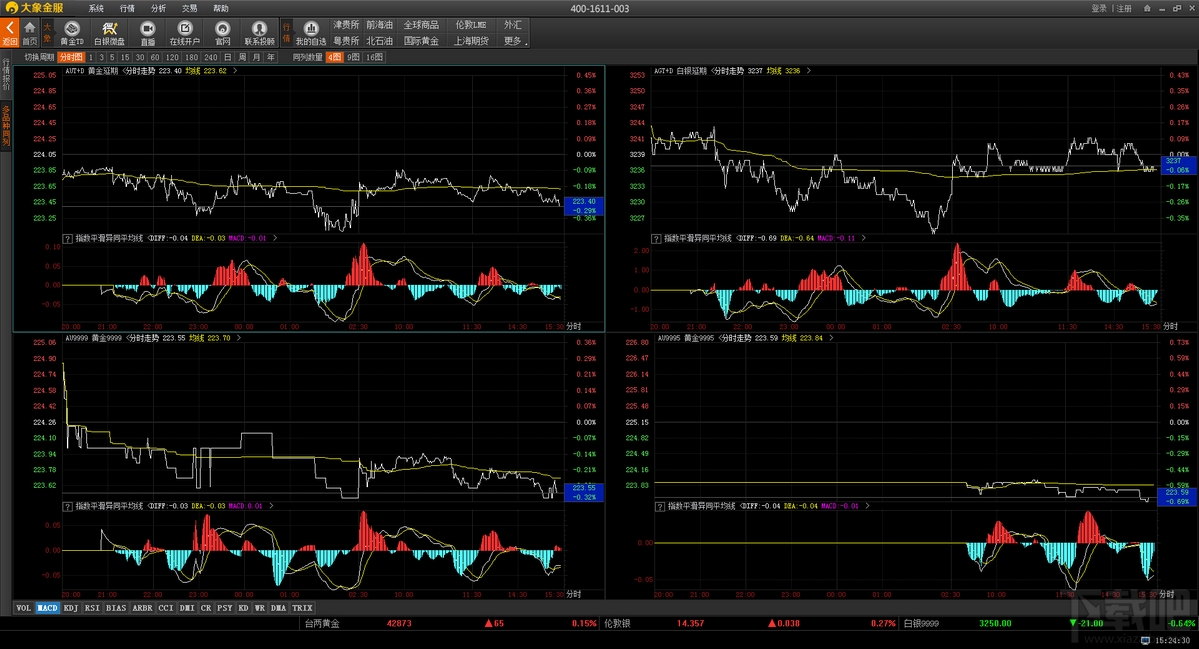Expand arrow after AGT+D 均线 3236
Viewport: 1199px width, 649px height.
(x=808, y=71)
